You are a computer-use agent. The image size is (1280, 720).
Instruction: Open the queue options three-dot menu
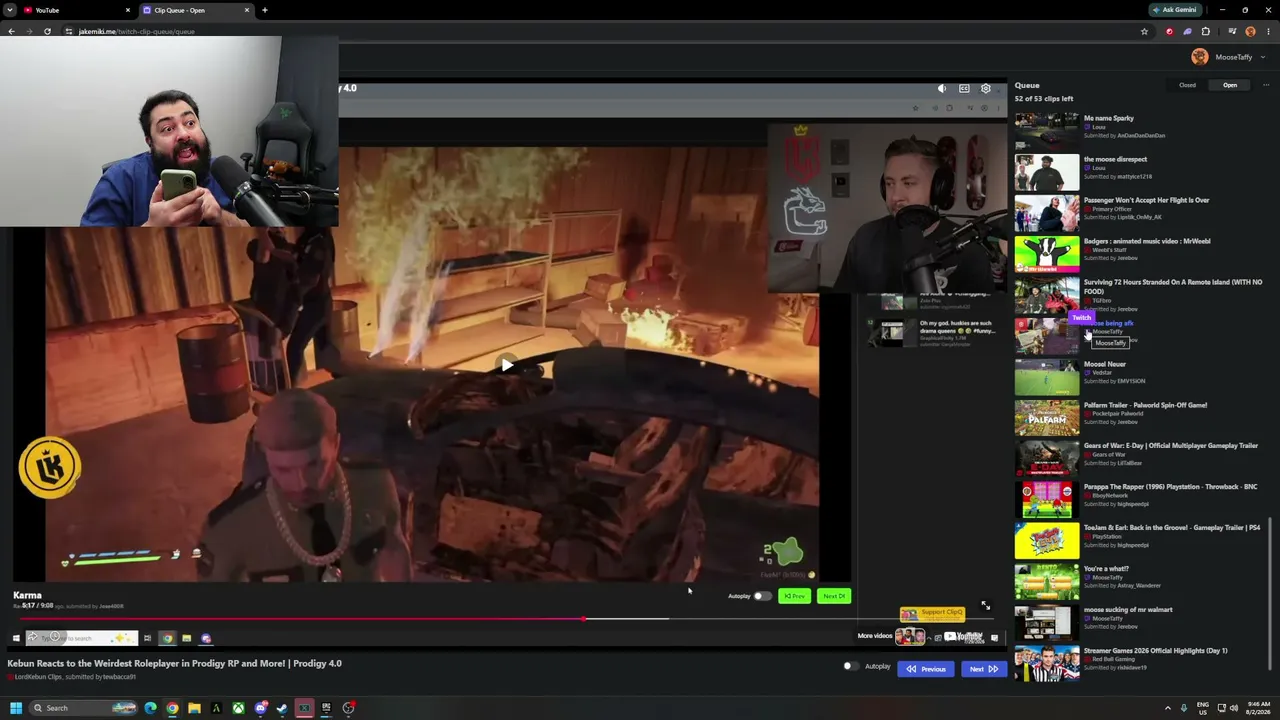[x=1265, y=85]
